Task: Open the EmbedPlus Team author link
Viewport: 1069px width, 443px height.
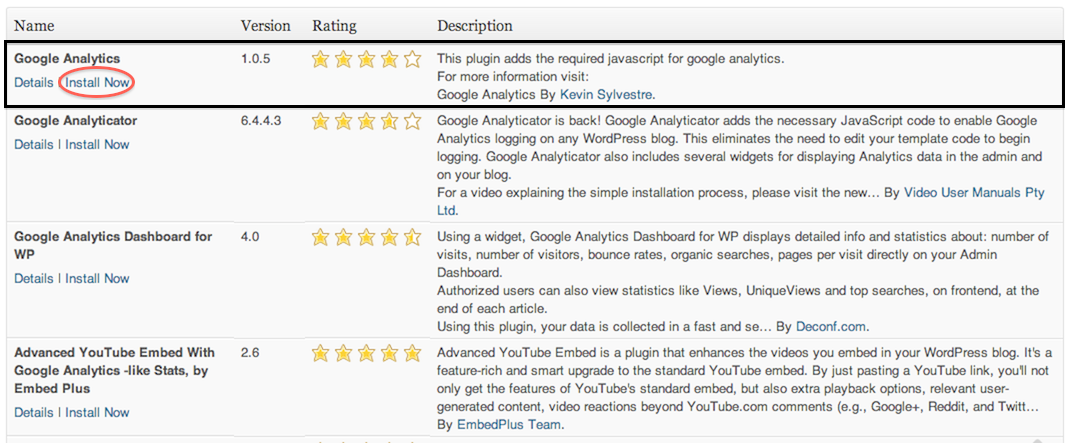Action: (509, 425)
